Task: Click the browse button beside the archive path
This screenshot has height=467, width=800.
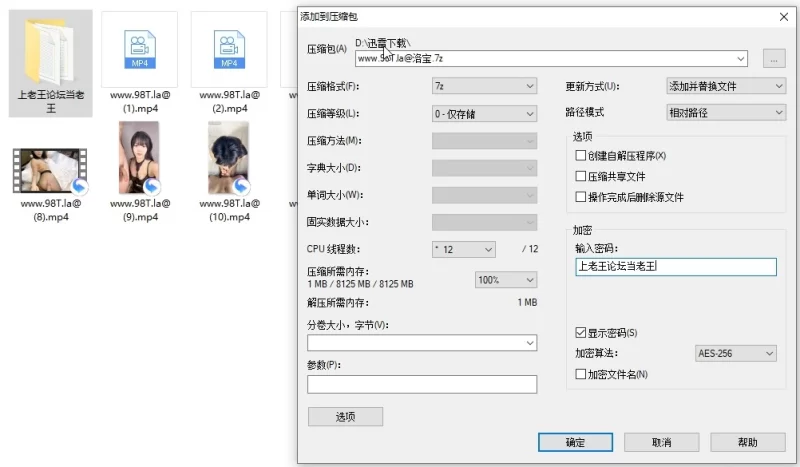Action: tap(774, 58)
